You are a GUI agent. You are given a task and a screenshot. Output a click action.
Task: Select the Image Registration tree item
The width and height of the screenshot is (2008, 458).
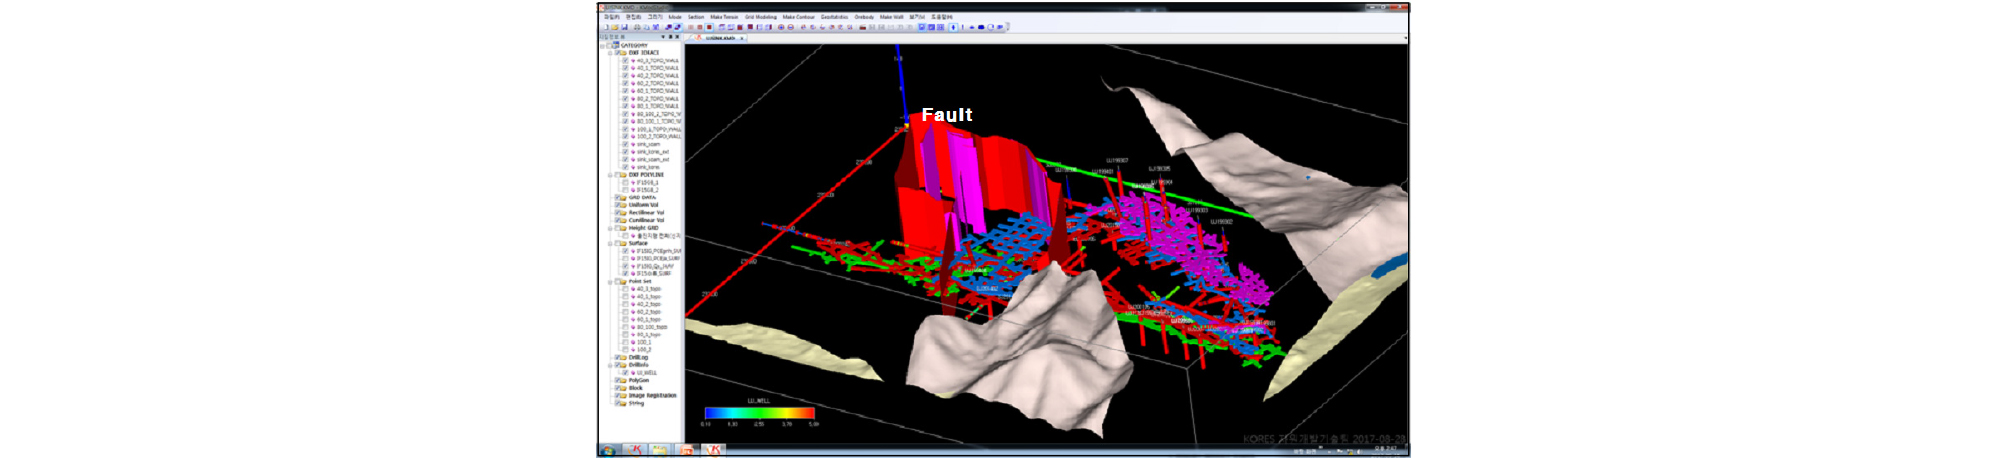[x=652, y=395]
